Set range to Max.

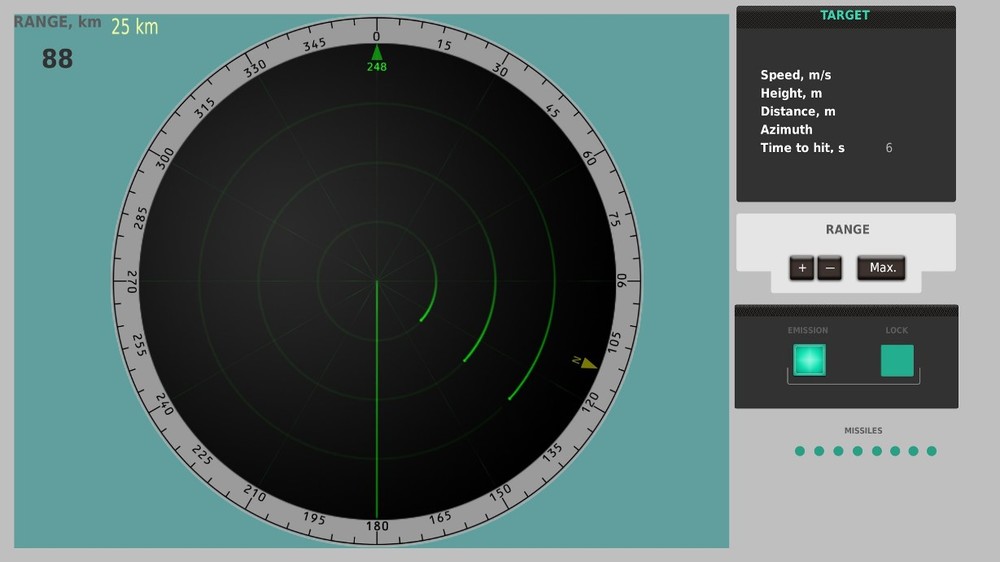click(x=881, y=268)
